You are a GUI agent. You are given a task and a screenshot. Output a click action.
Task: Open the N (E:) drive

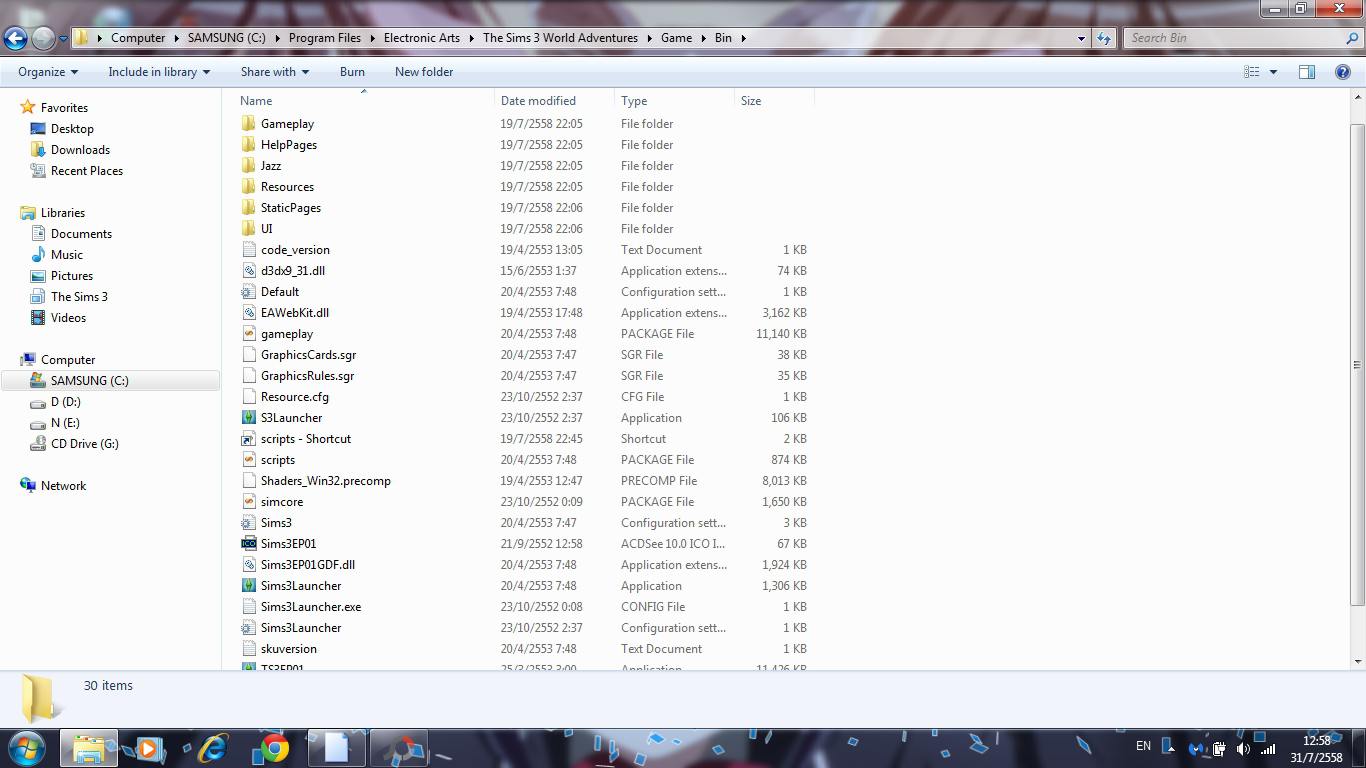[65, 423]
